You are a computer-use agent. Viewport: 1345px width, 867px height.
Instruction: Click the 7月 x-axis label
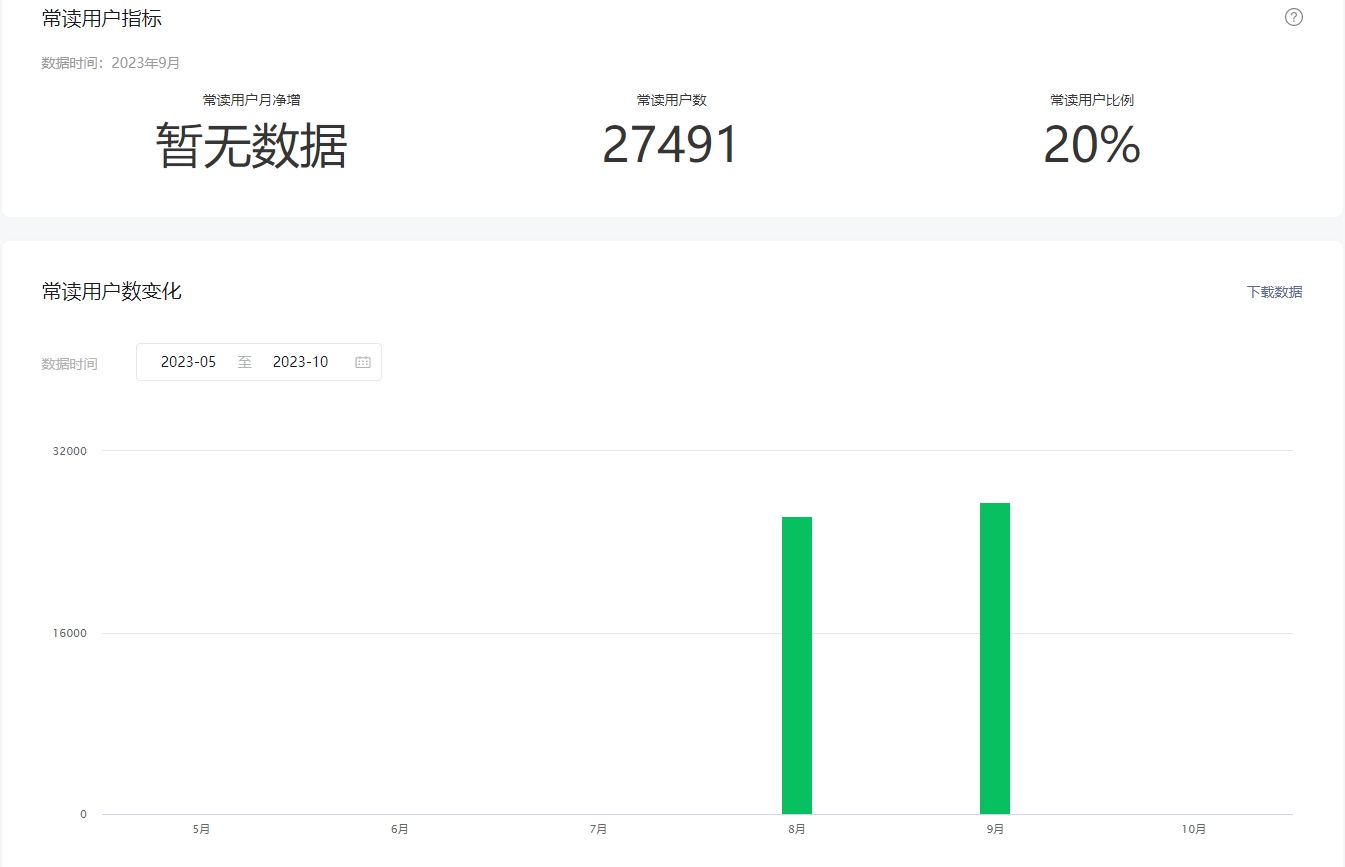tap(598, 829)
